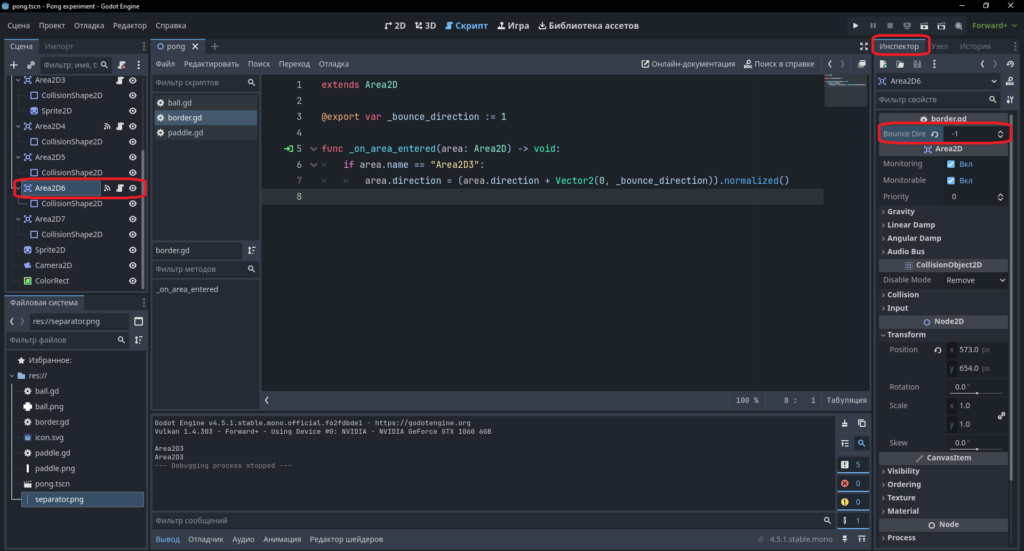Revert Bounce Direction to its default value

[x=935, y=134]
